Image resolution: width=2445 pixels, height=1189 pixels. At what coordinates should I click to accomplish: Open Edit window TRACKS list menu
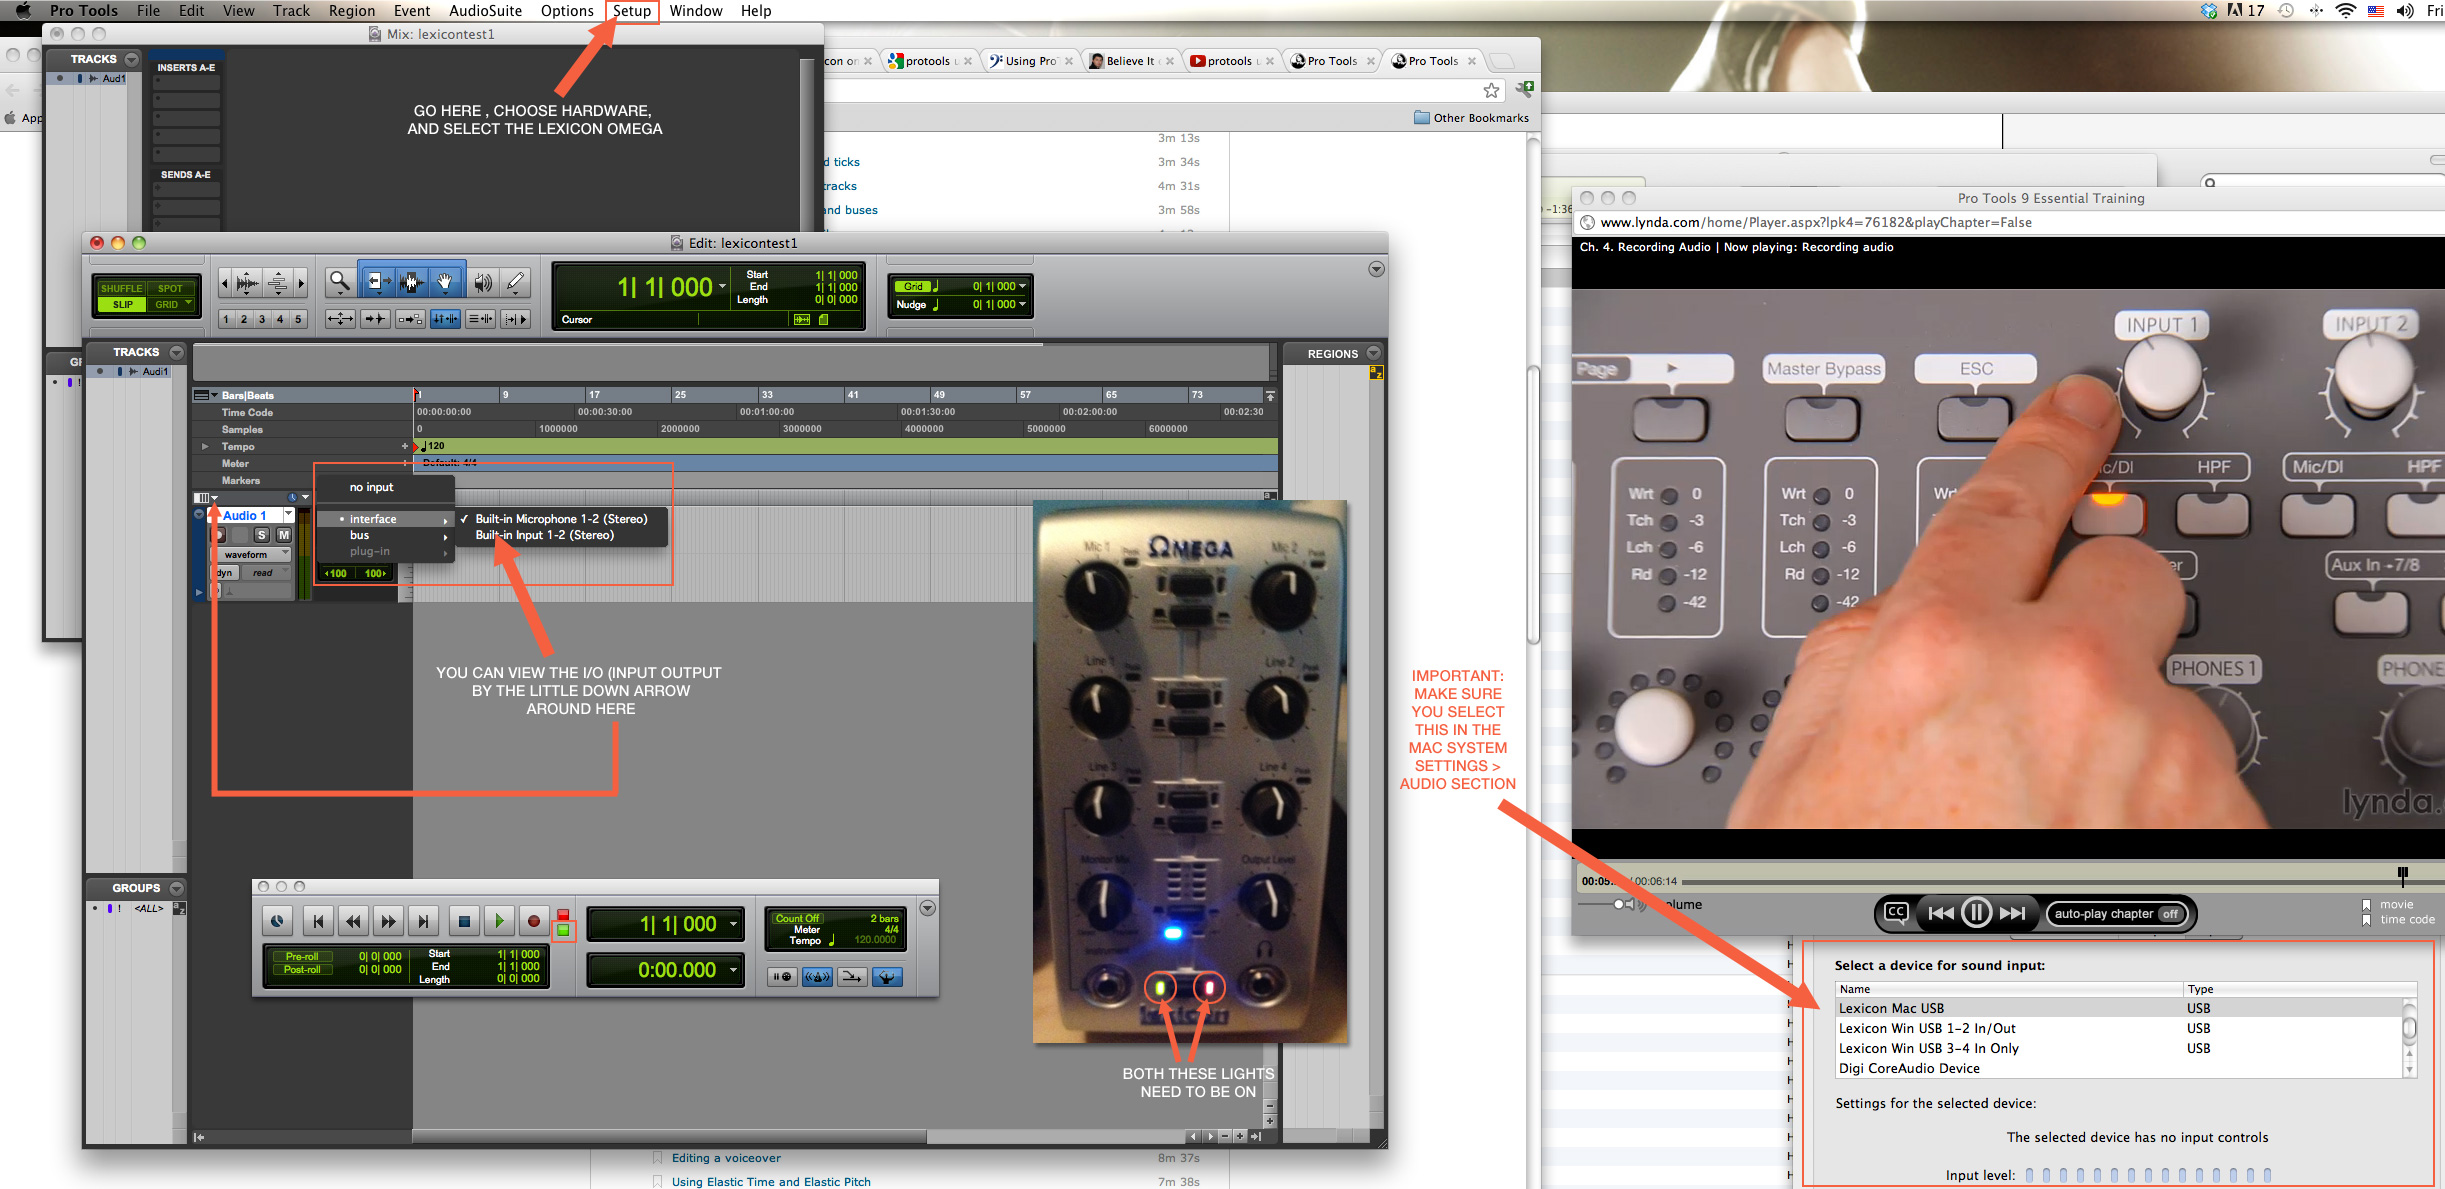177,352
